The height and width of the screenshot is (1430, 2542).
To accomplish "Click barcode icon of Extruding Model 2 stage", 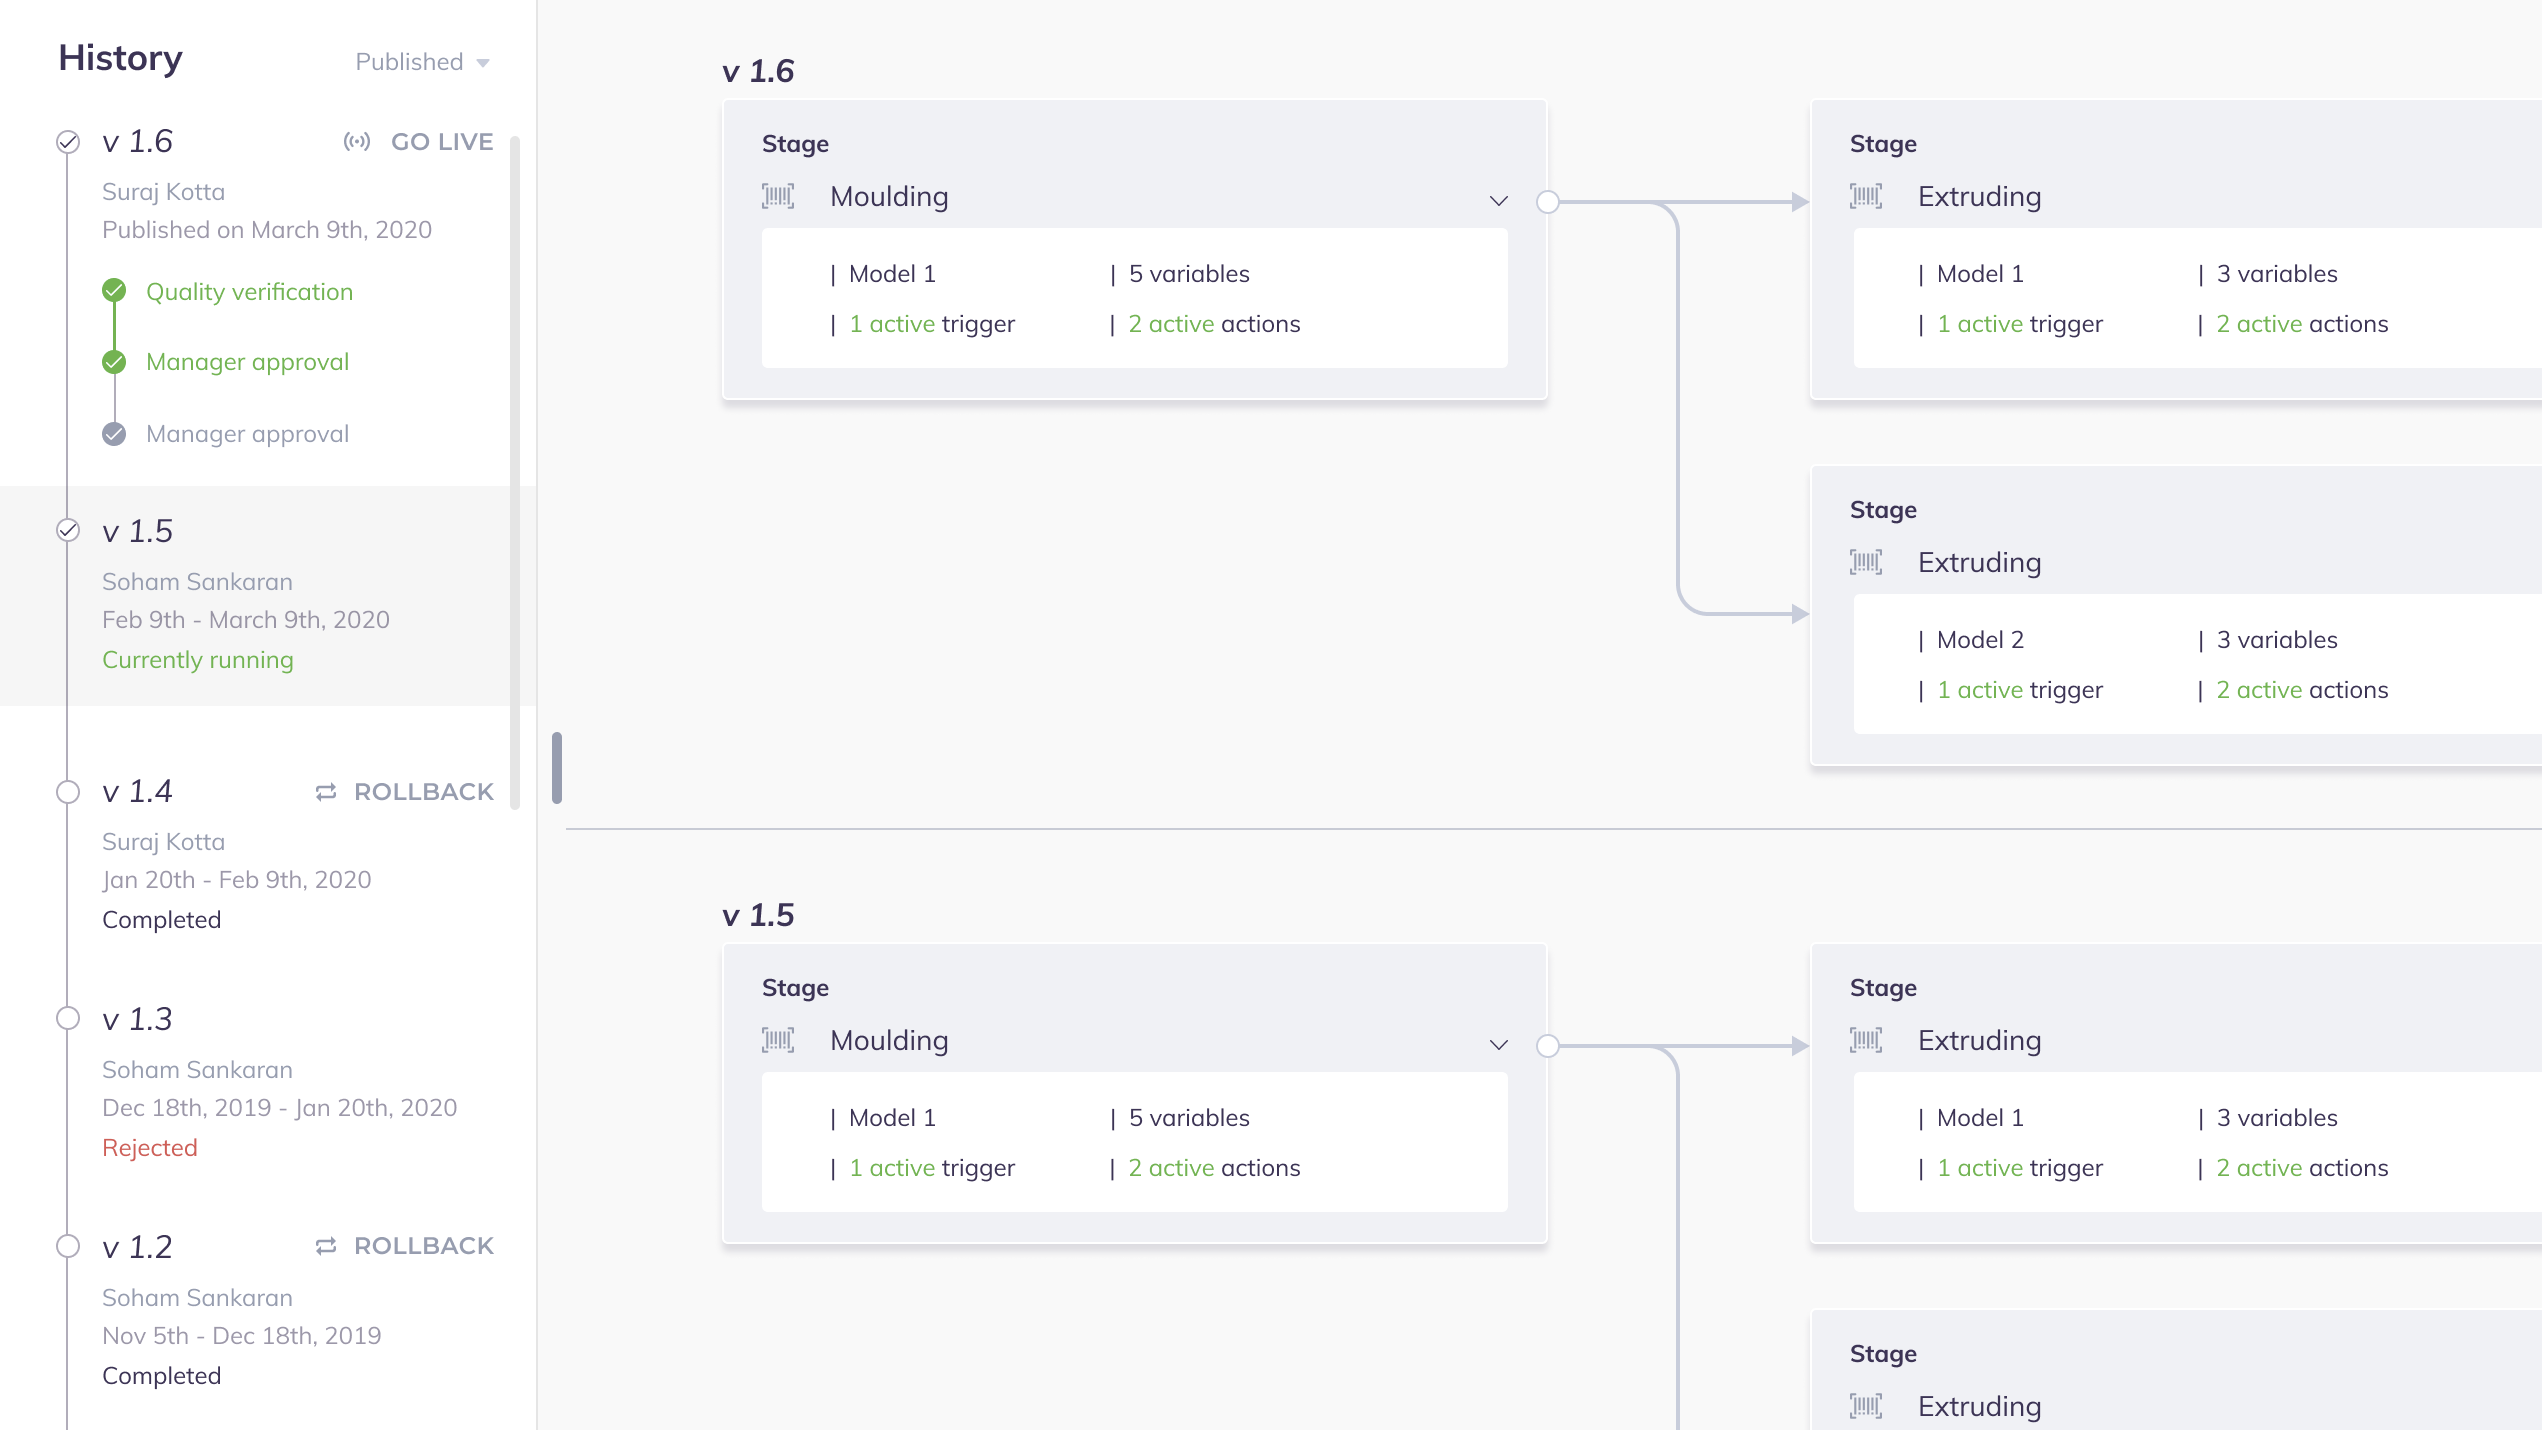I will pyautogui.click(x=1866, y=562).
